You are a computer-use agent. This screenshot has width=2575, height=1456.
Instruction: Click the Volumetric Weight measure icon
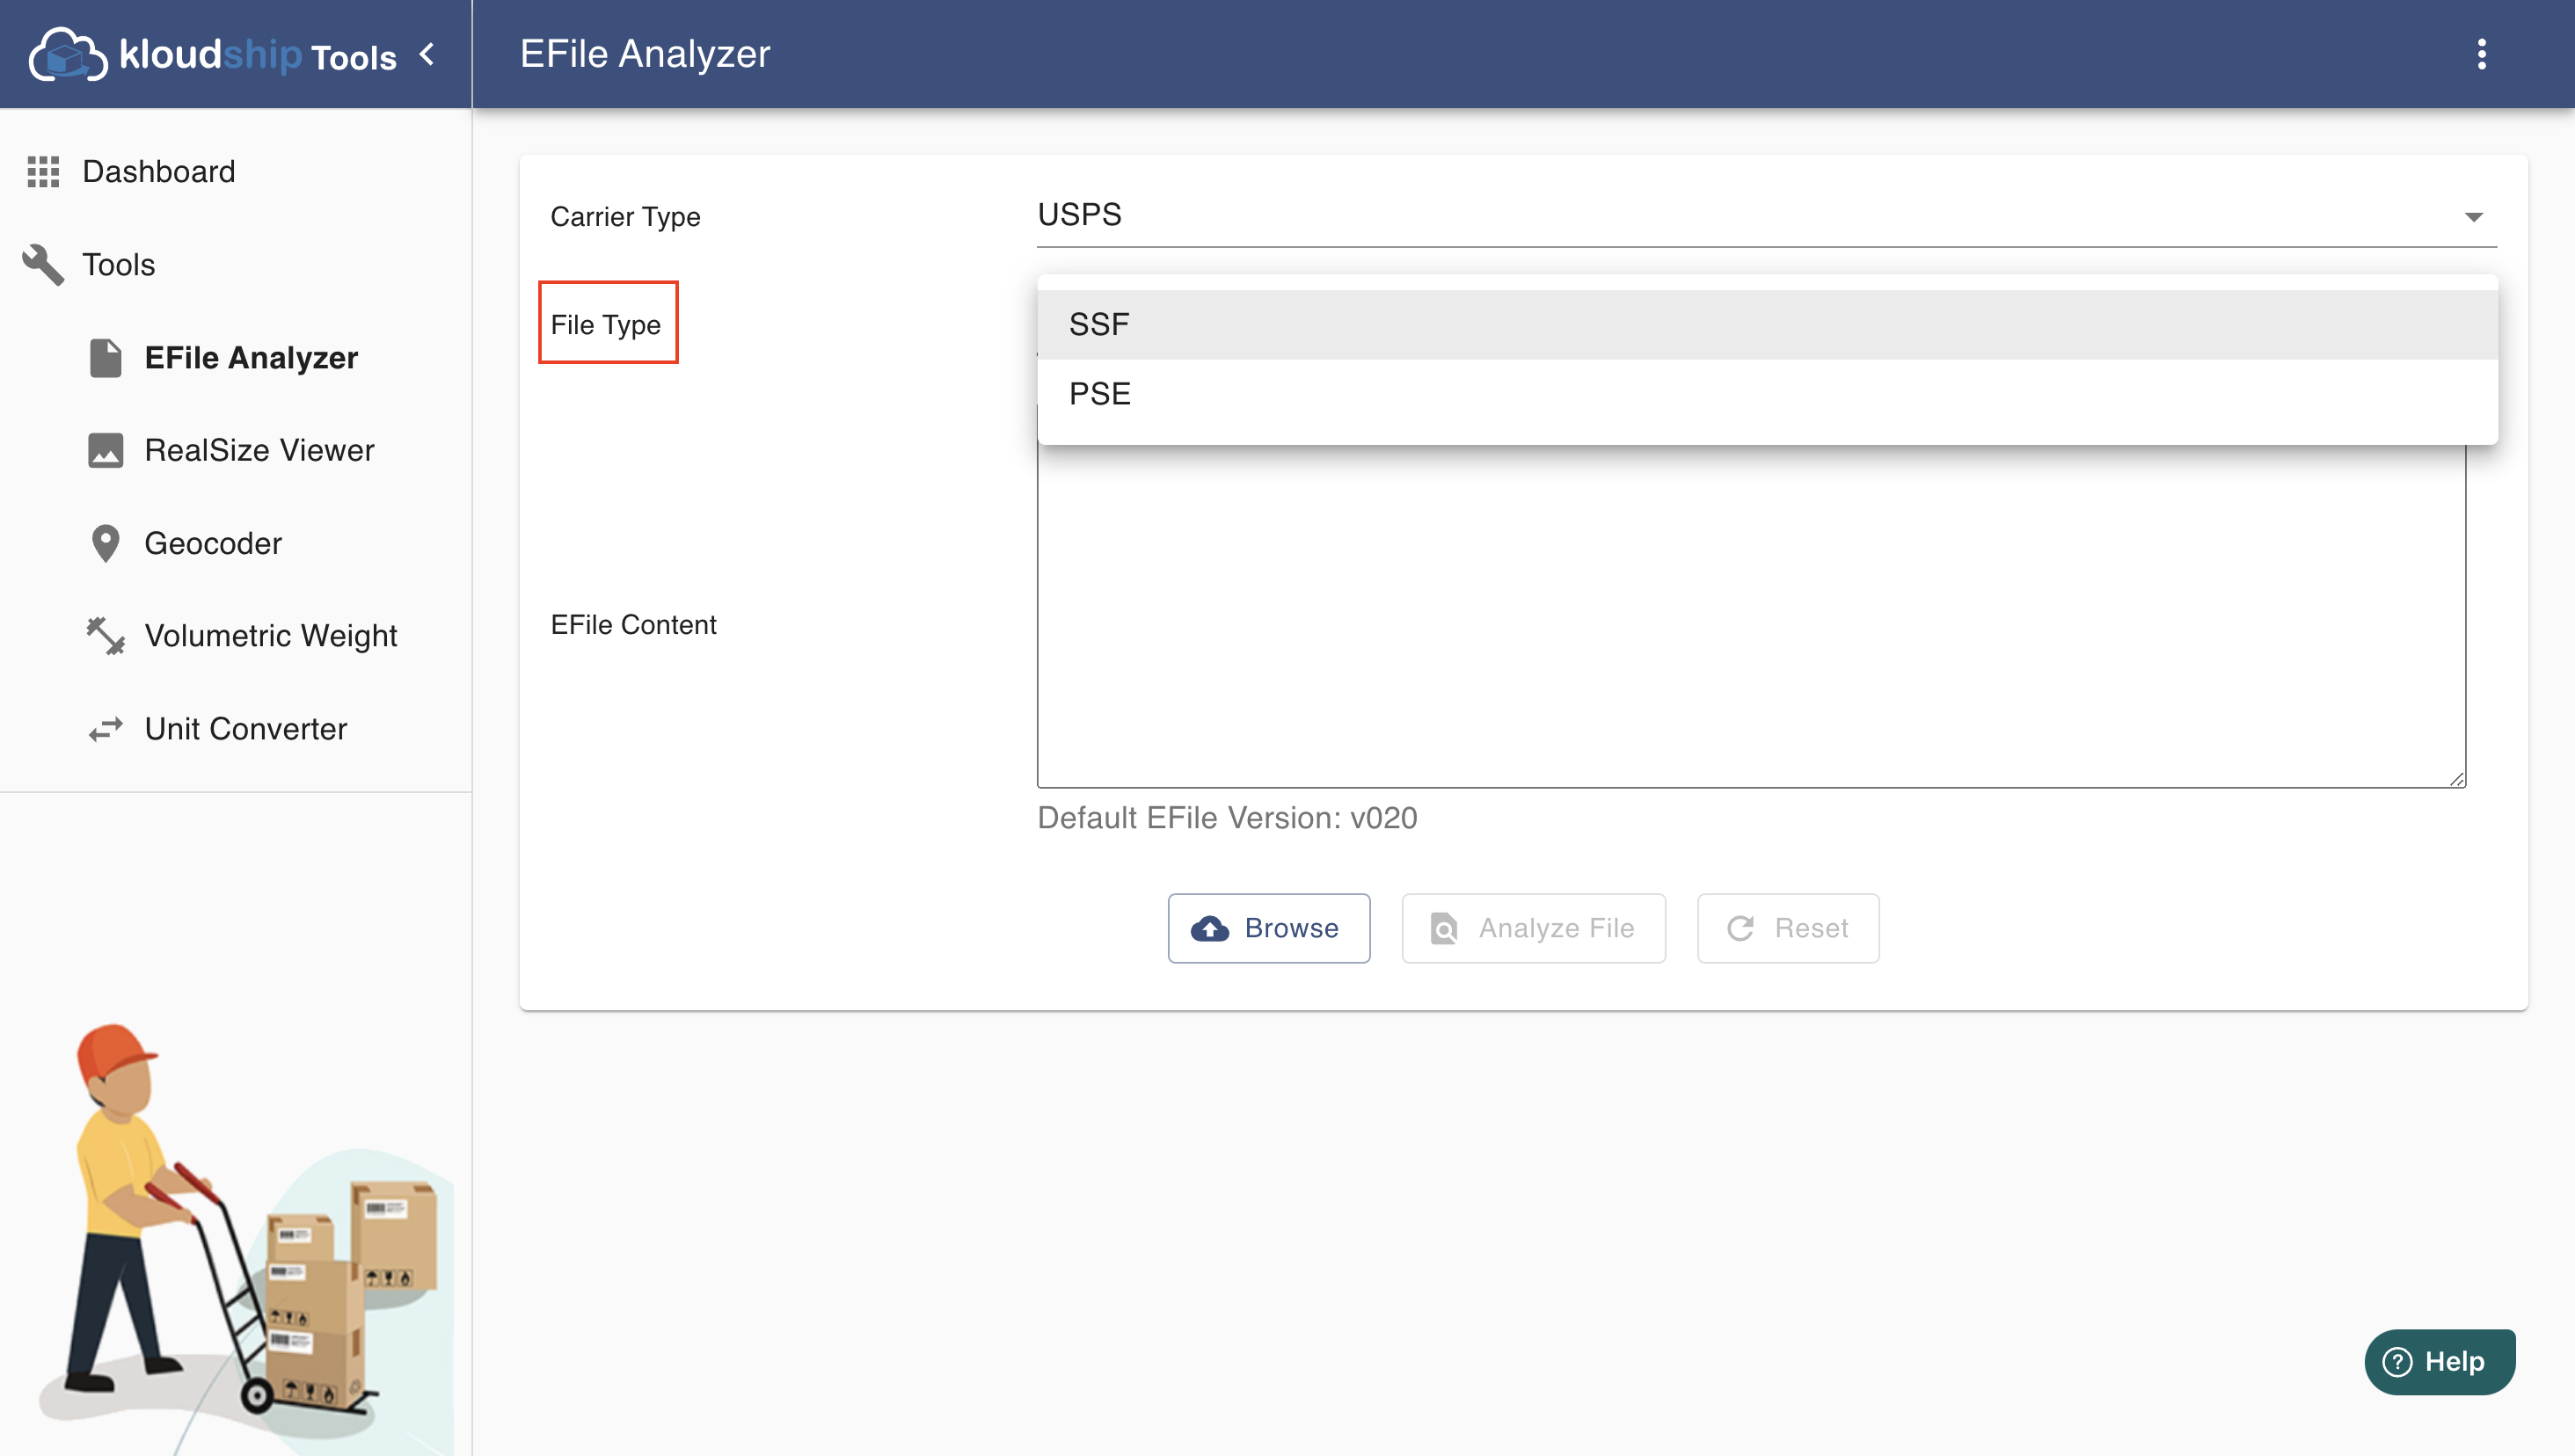pos(105,636)
